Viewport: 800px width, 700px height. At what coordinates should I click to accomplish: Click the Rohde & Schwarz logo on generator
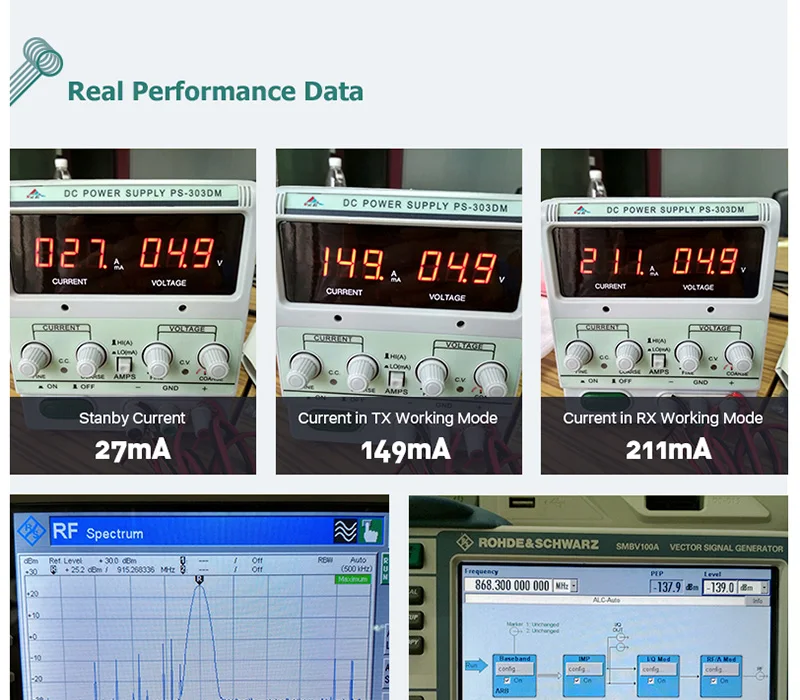[x=528, y=543]
